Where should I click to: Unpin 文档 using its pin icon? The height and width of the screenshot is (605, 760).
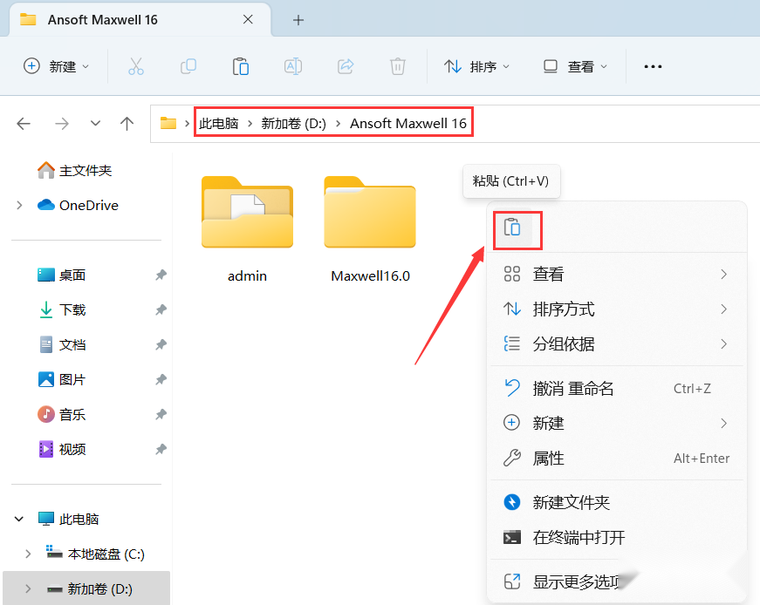click(161, 345)
